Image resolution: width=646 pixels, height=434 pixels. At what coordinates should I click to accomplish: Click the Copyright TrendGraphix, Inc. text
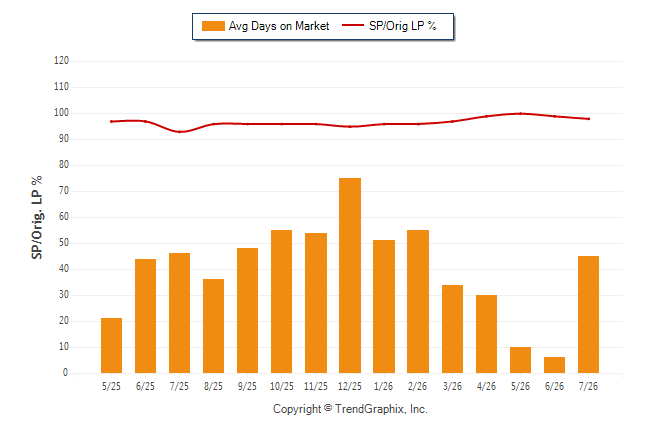(350, 409)
